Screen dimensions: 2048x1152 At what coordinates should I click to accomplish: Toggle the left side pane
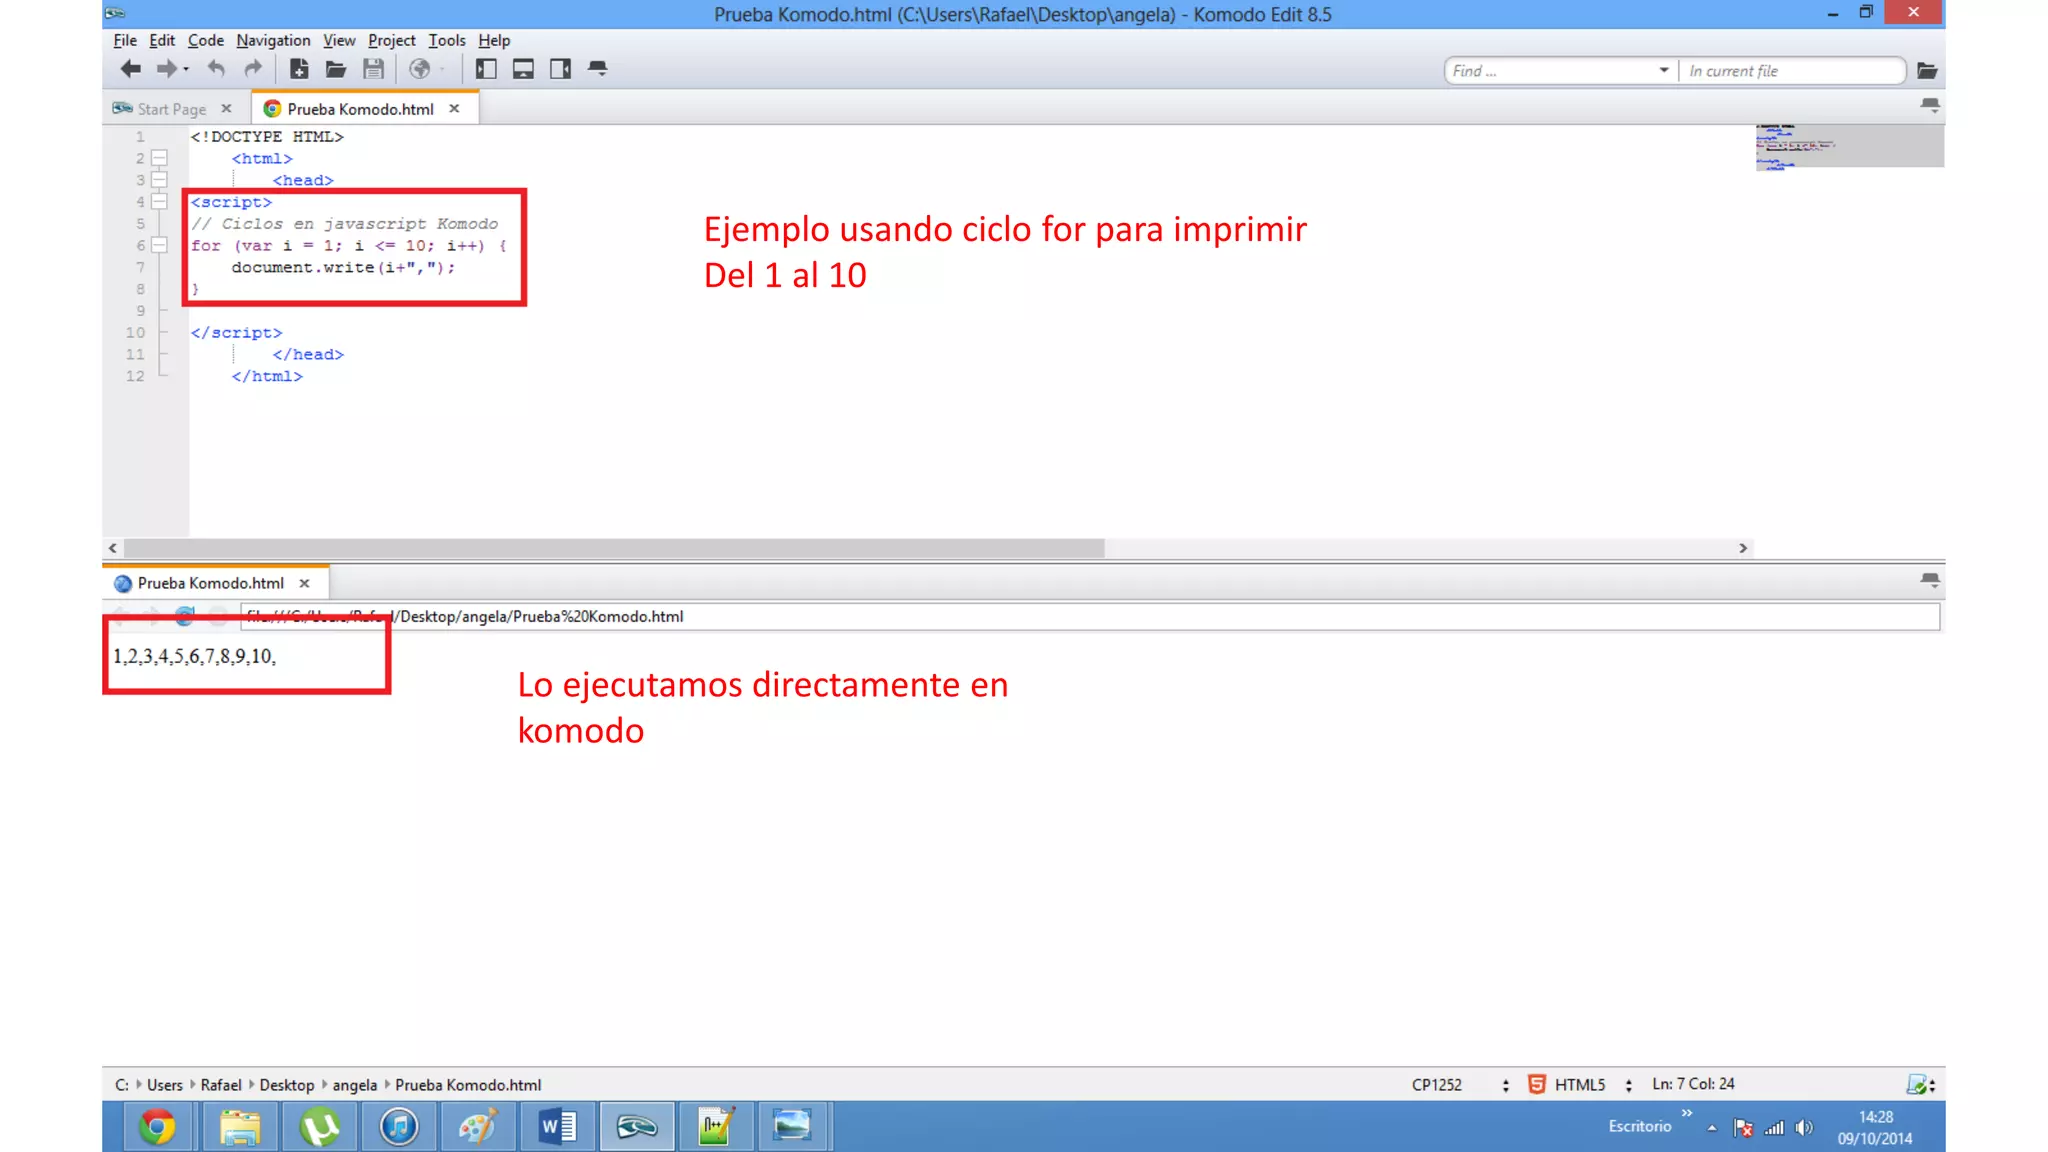click(486, 69)
